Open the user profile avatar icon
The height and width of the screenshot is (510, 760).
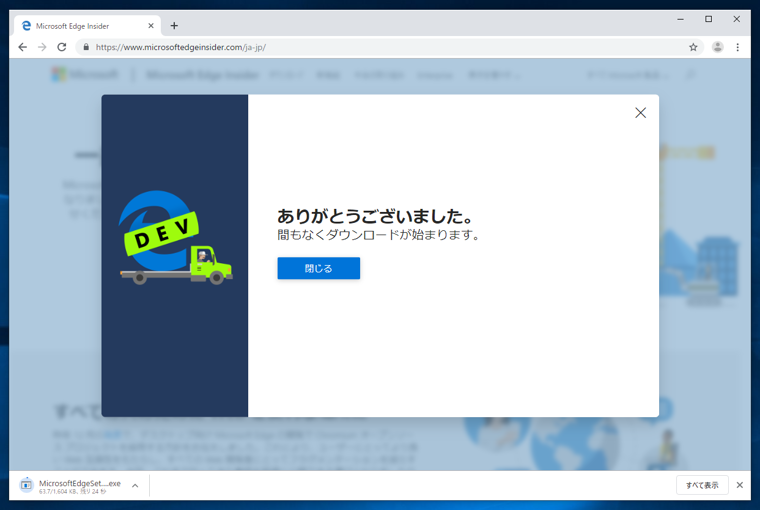[717, 47]
